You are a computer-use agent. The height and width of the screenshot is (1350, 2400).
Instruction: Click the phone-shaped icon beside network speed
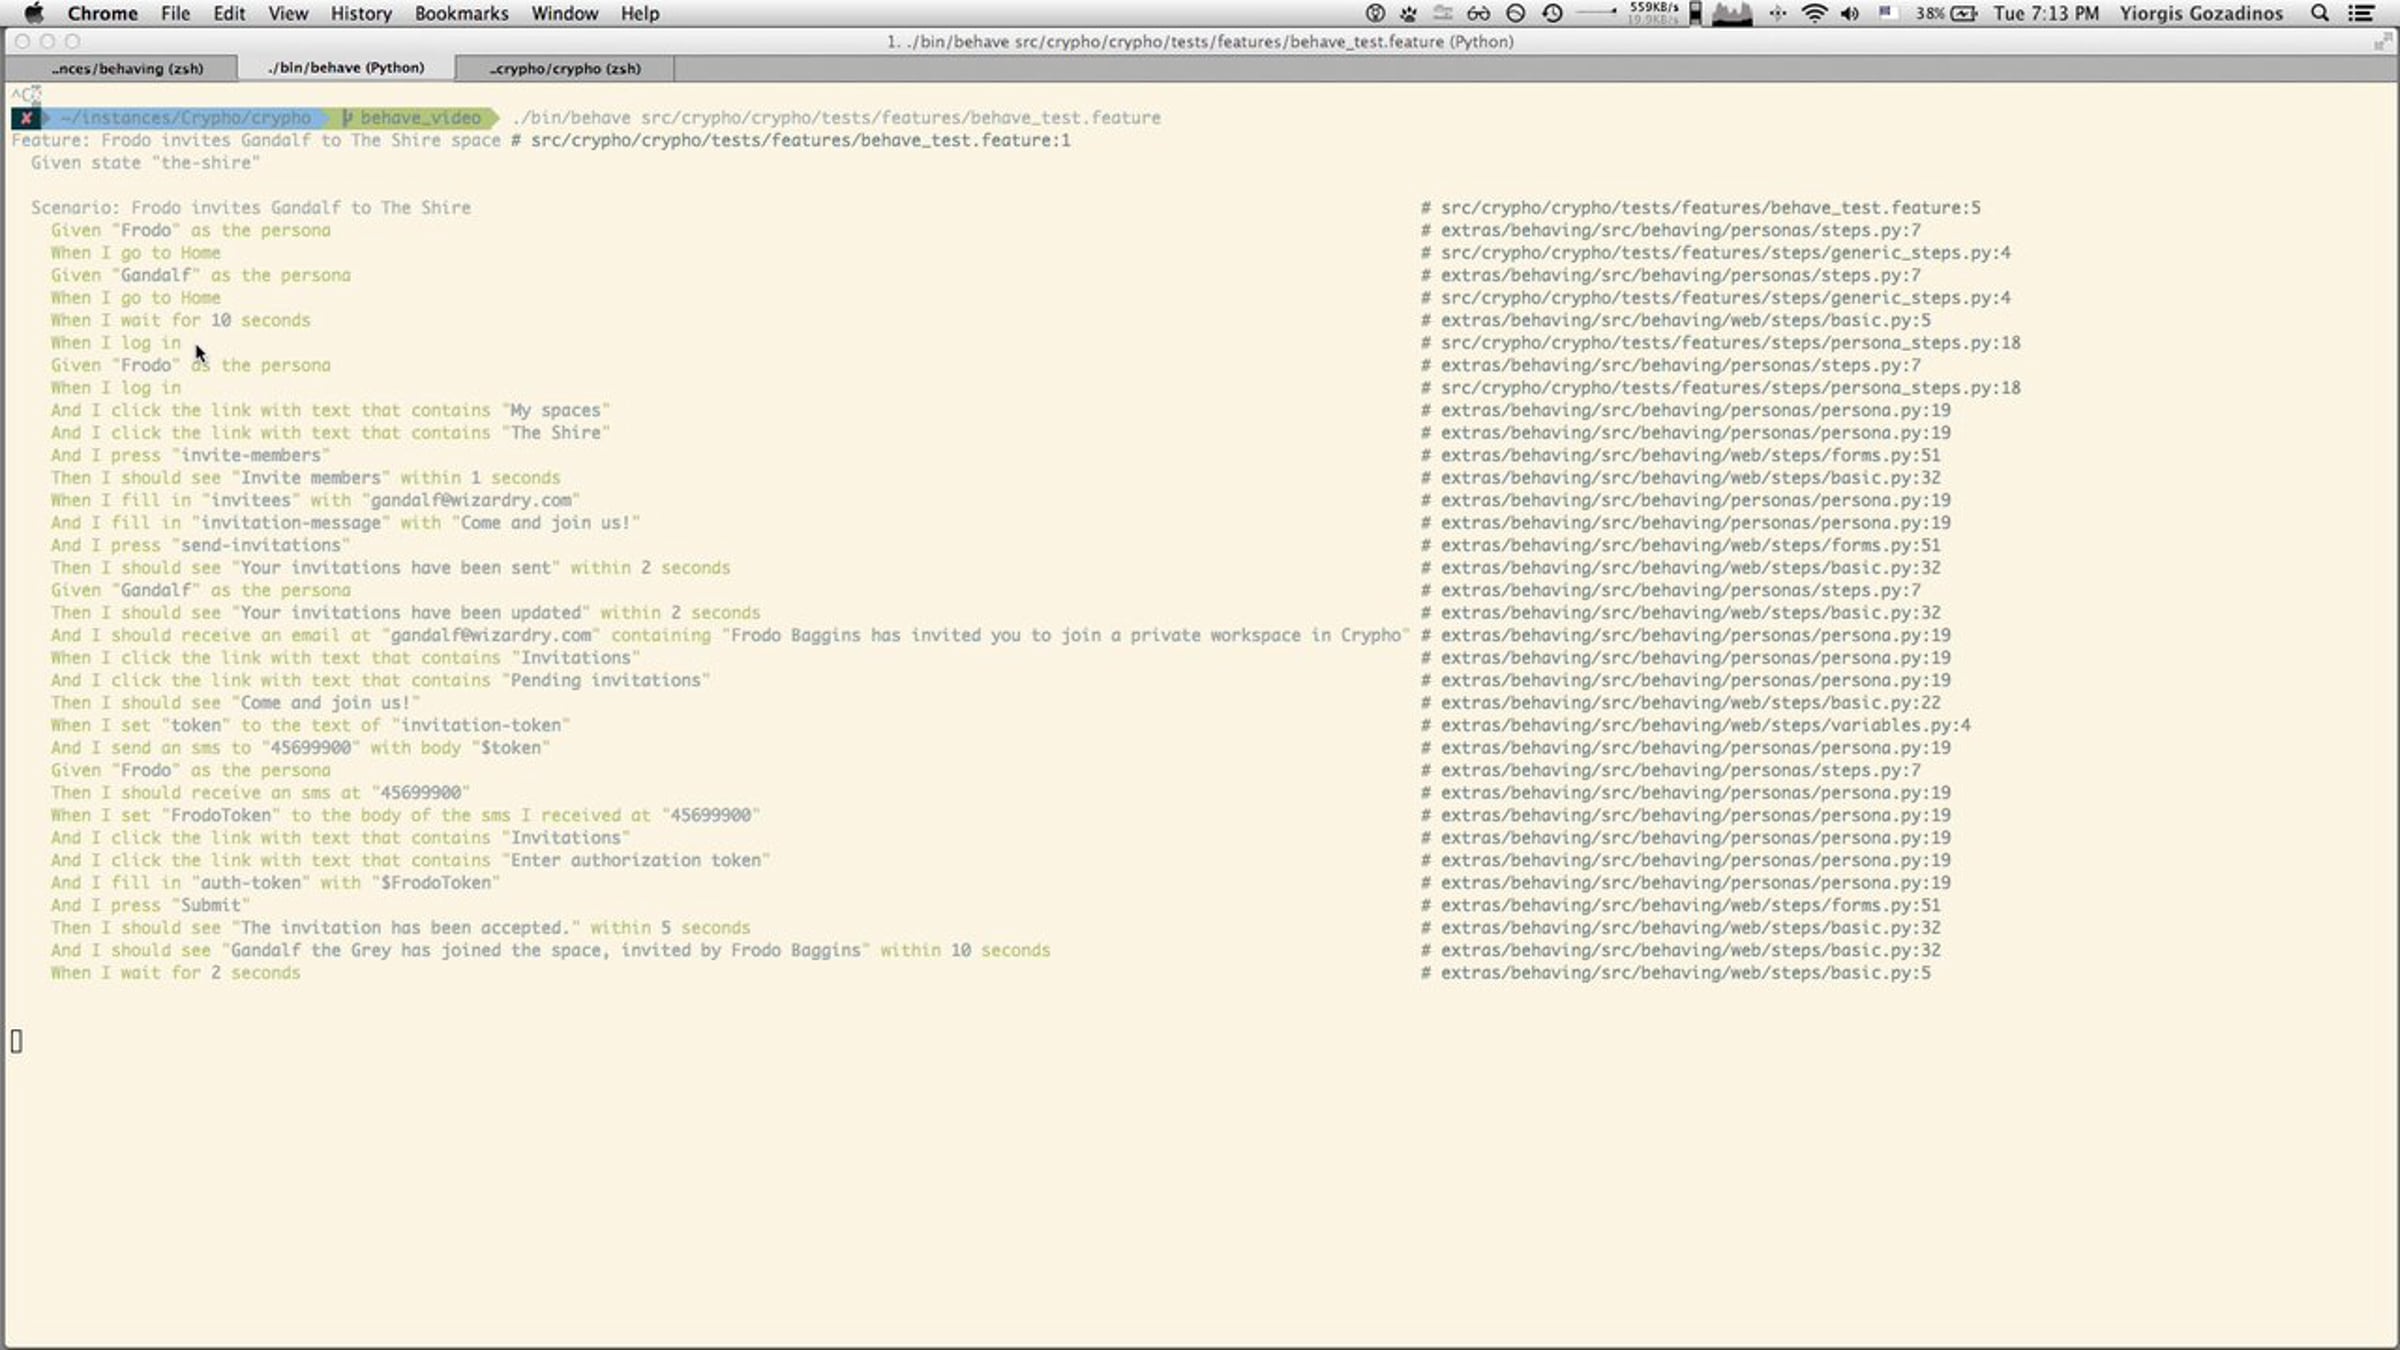[1695, 13]
